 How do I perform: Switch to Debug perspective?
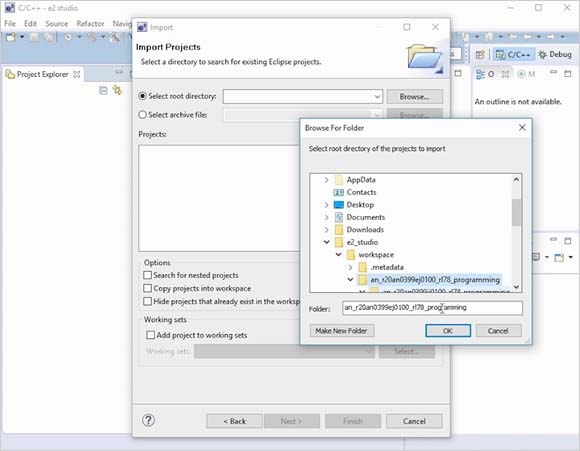554,55
